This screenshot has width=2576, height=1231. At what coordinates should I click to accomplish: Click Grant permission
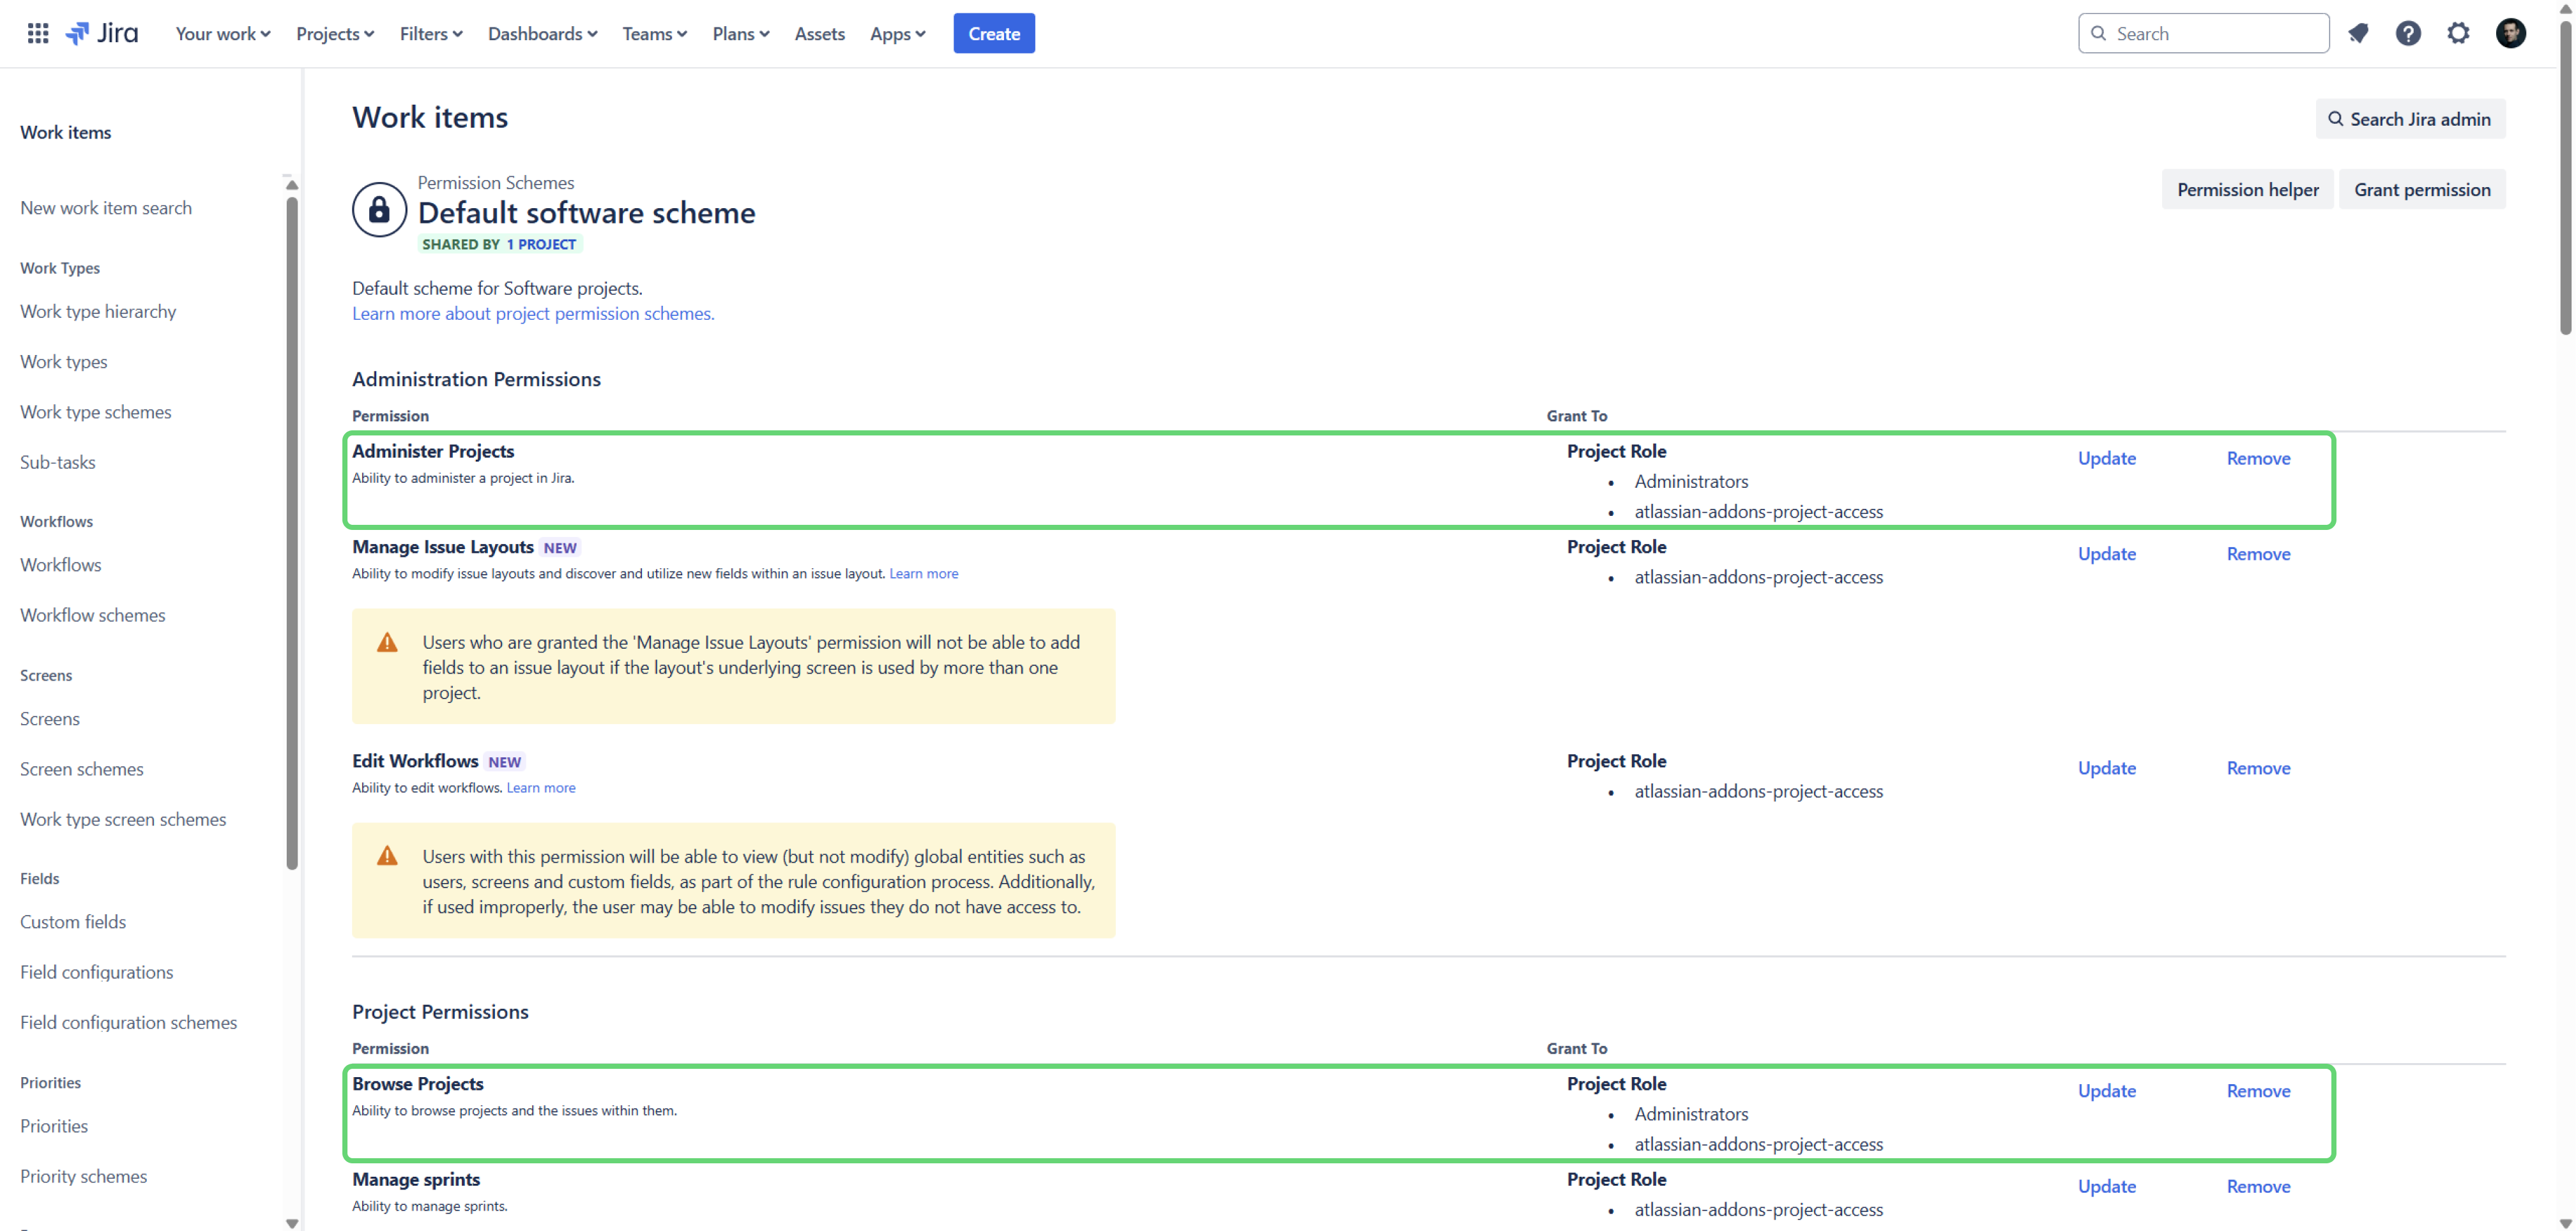click(2422, 189)
